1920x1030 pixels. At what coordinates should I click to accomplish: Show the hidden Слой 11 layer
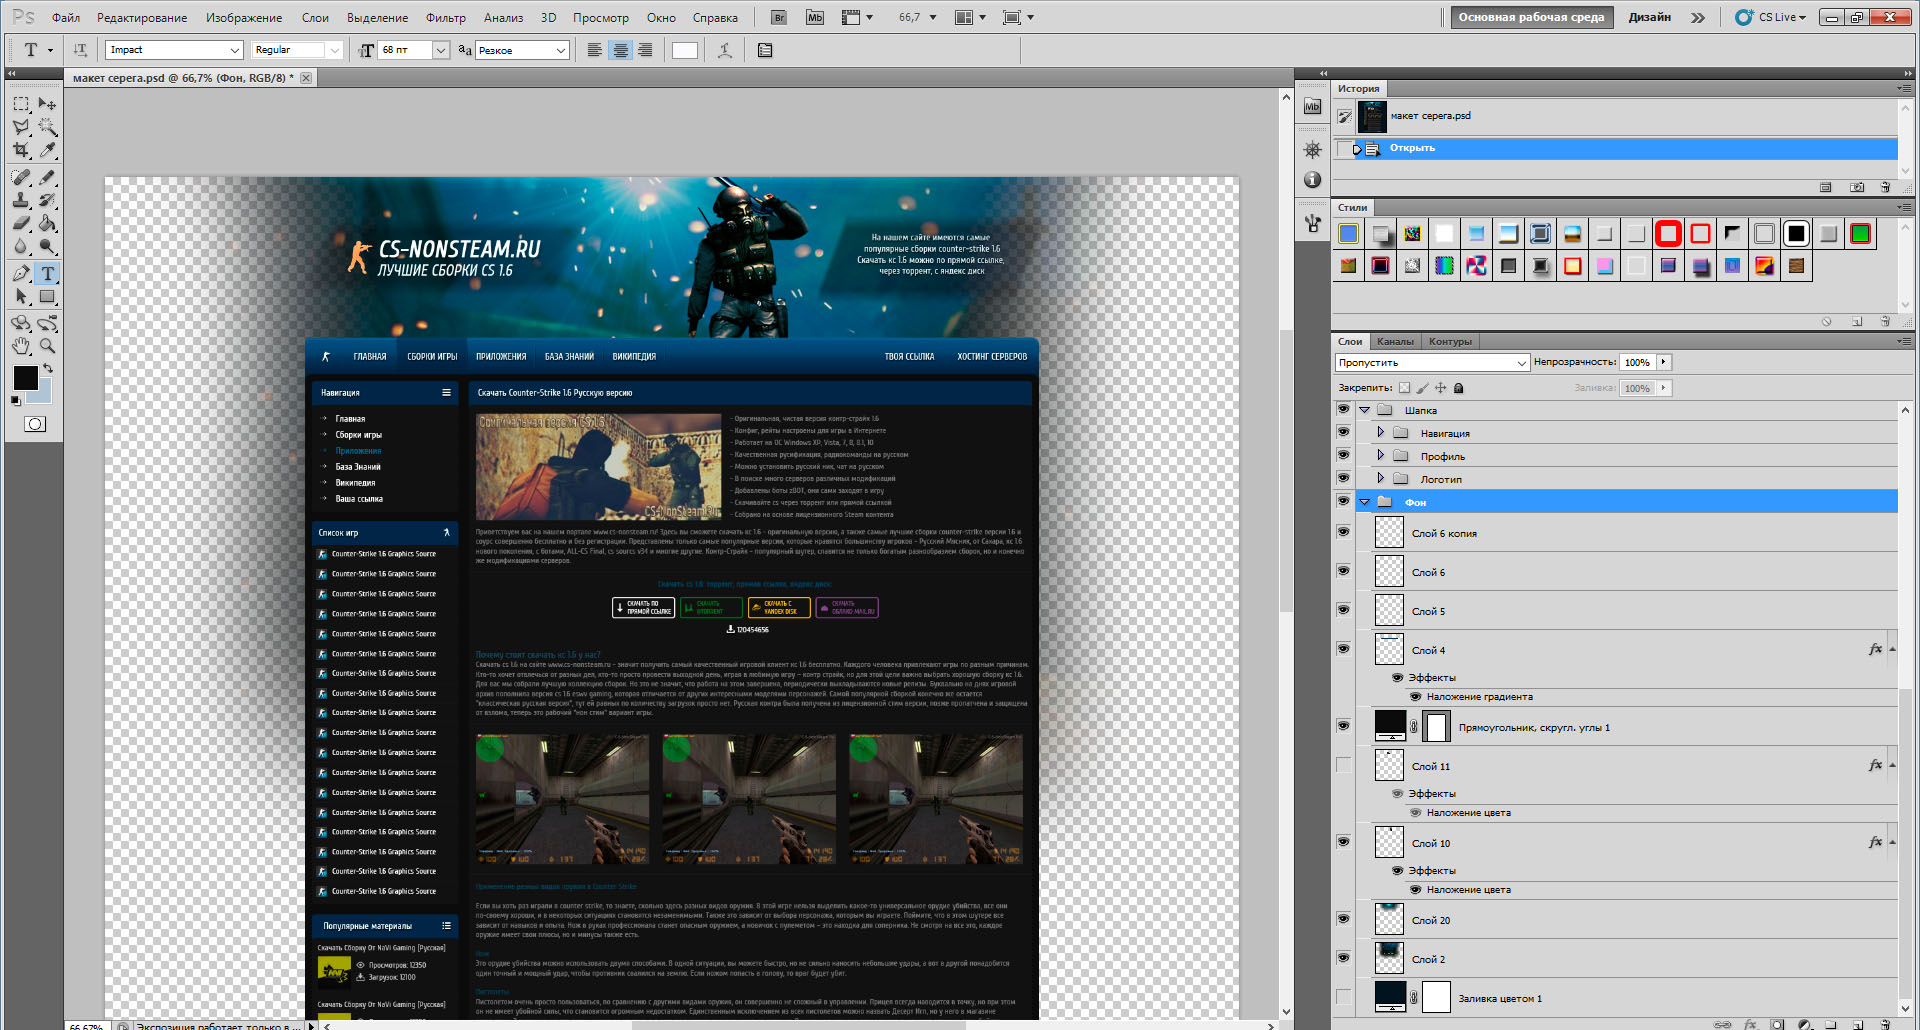click(x=1343, y=765)
